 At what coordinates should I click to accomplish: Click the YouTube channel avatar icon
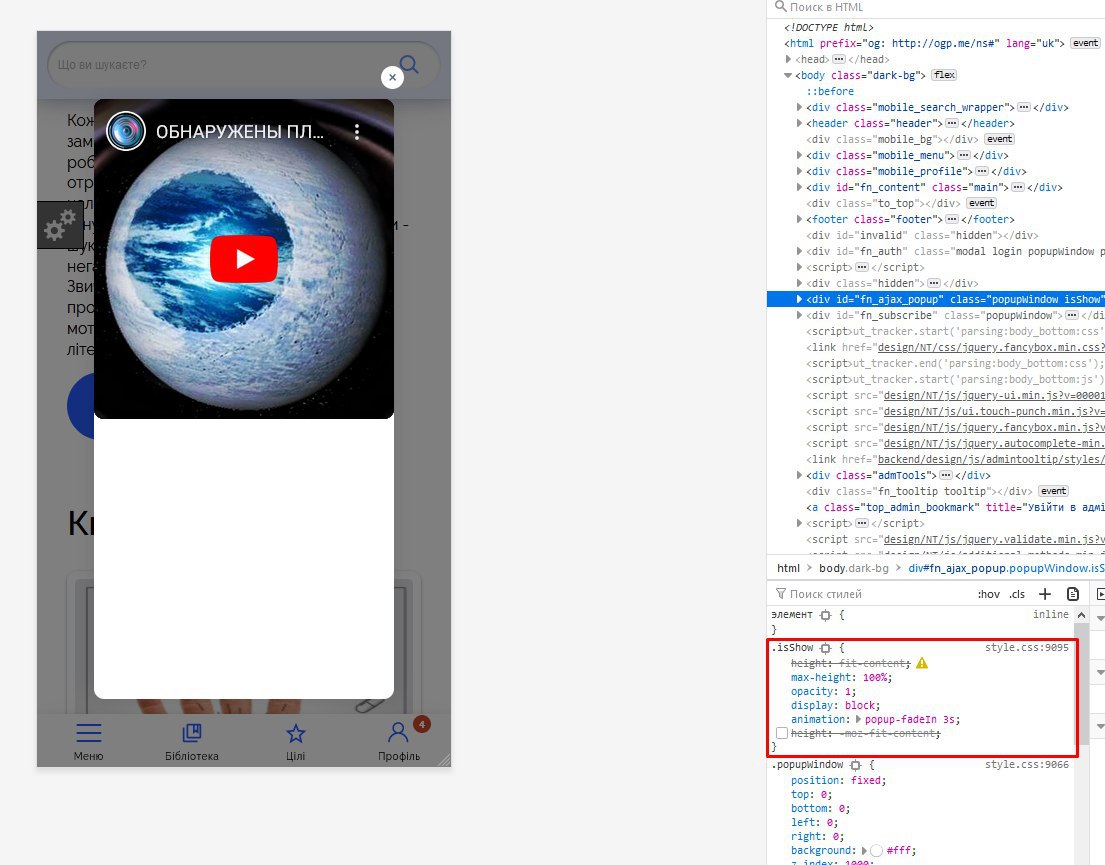click(x=126, y=131)
